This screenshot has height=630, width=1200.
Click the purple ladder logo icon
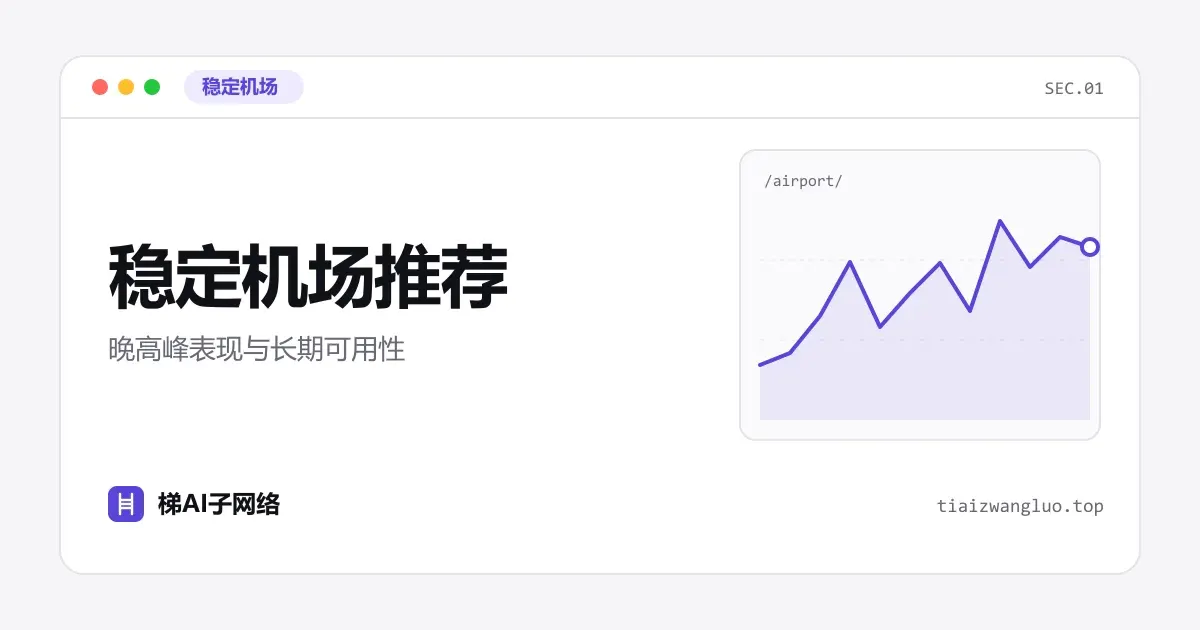pyautogui.click(x=126, y=504)
